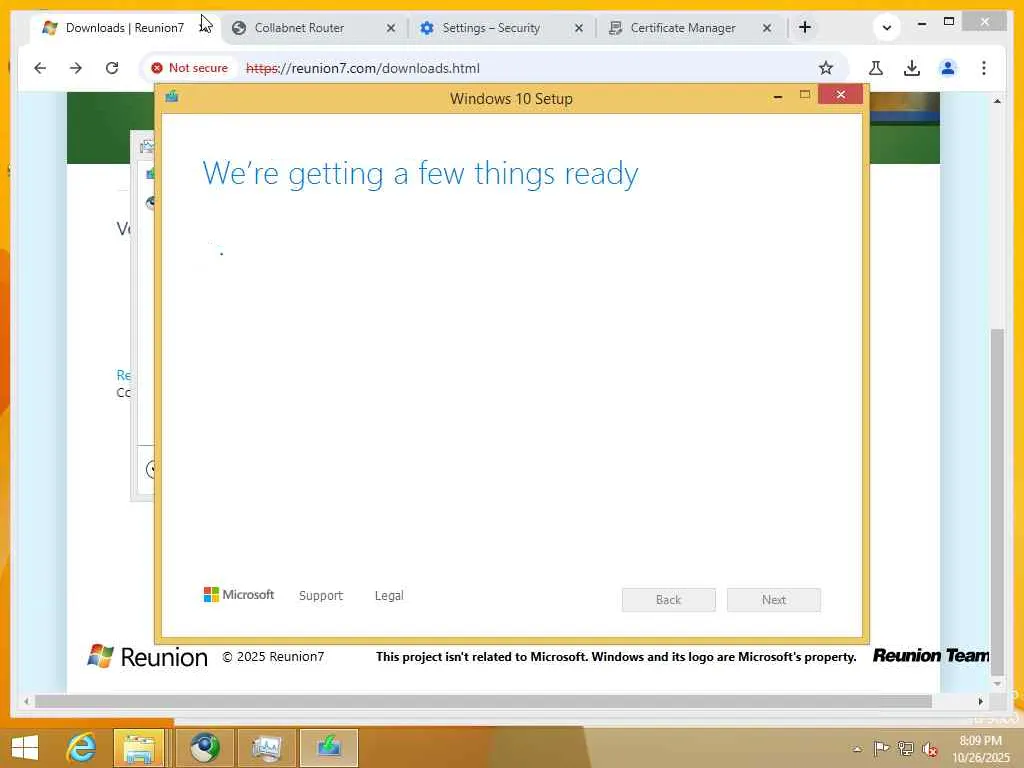Screen dimensions: 1024x768
Task: Click the reunion7.com address bar URL
Action: click(x=363, y=68)
